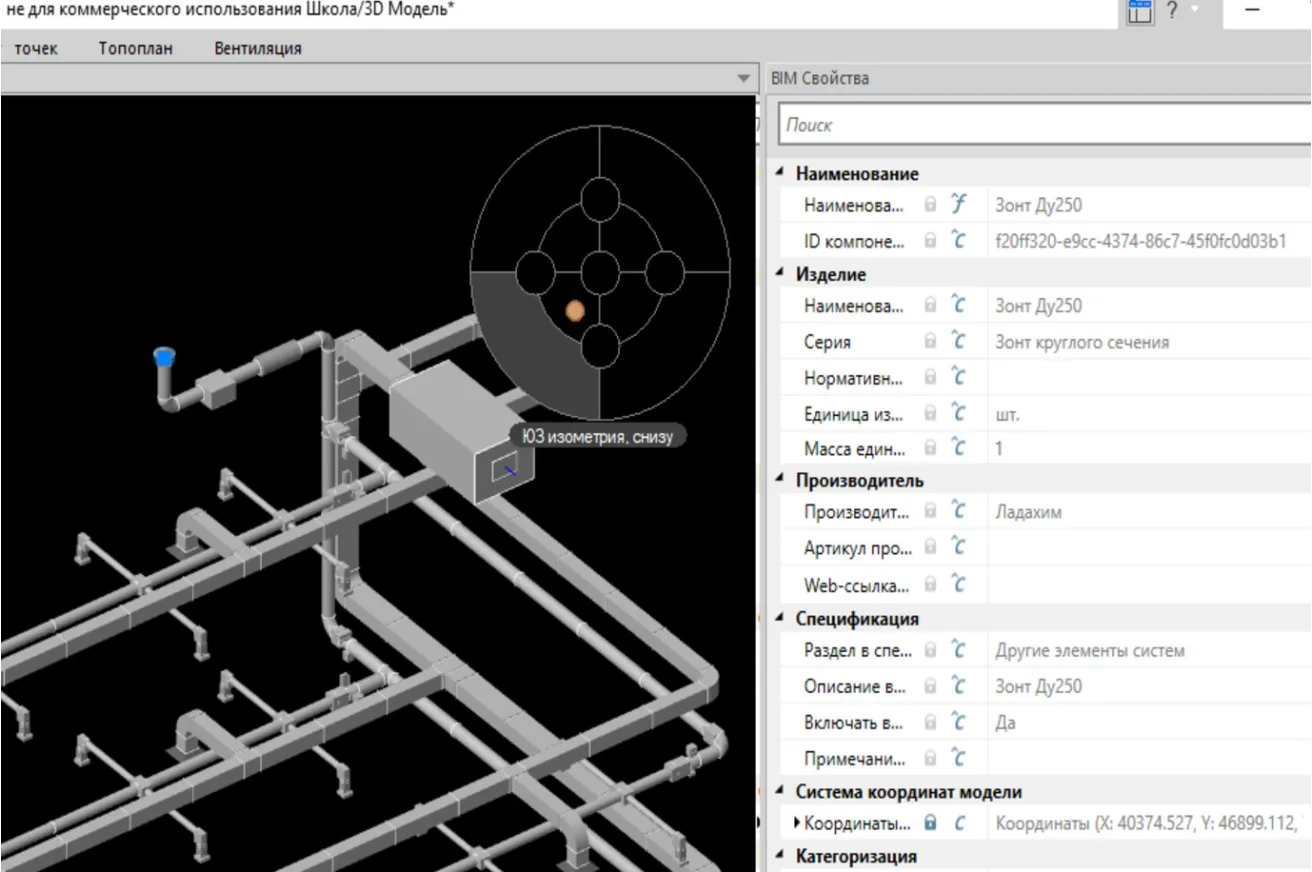This screenshot has height=872, width=1312.
Task: Click the calculated-value icon in the Серия row
Action: point(959,342)
